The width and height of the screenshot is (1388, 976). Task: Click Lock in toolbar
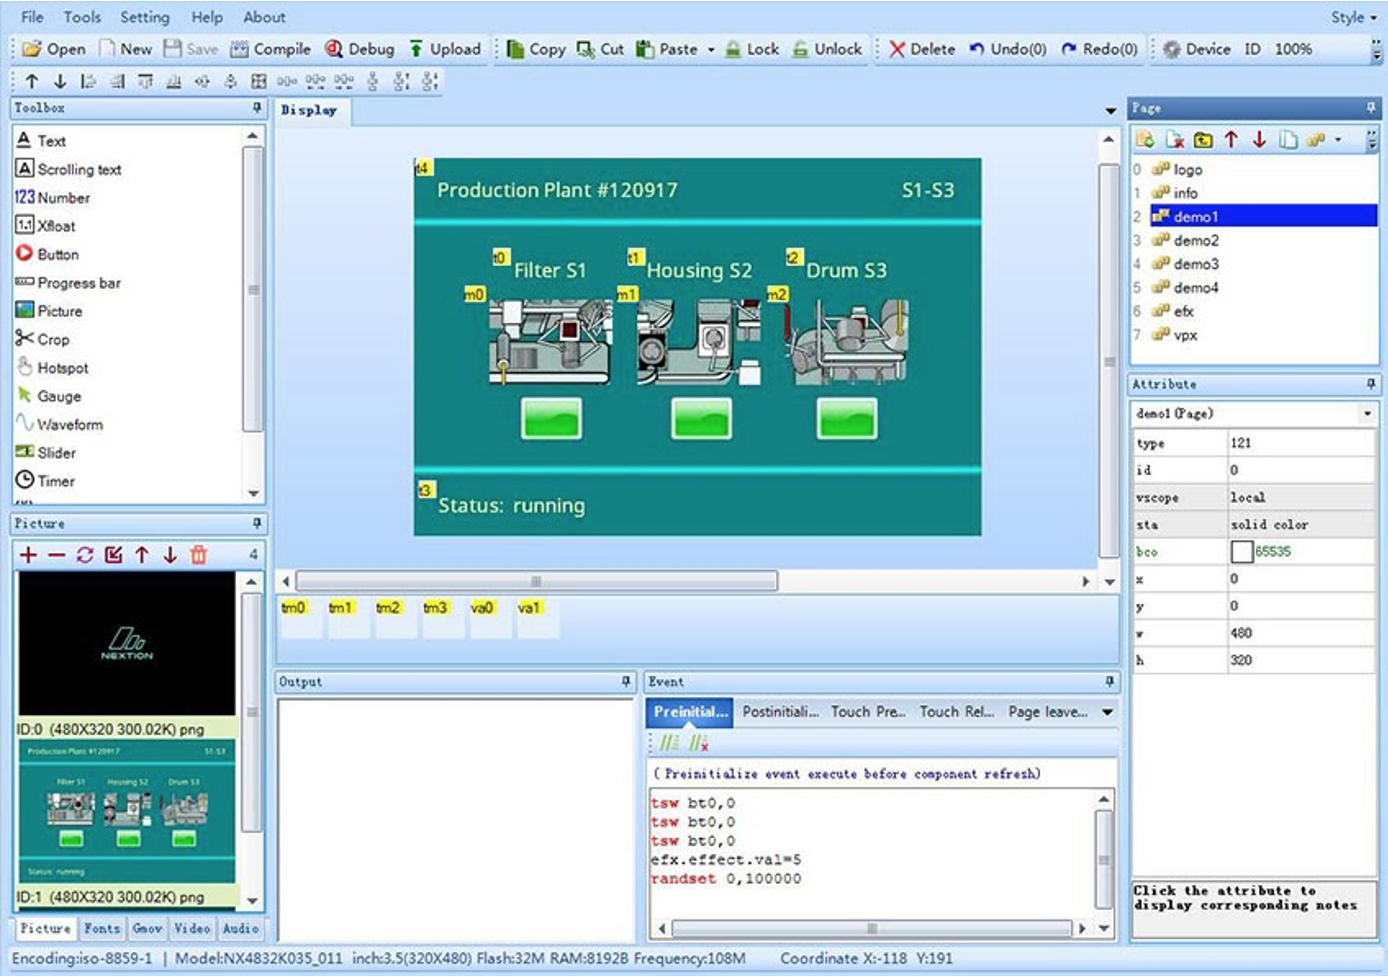click(x=752, y=49)
